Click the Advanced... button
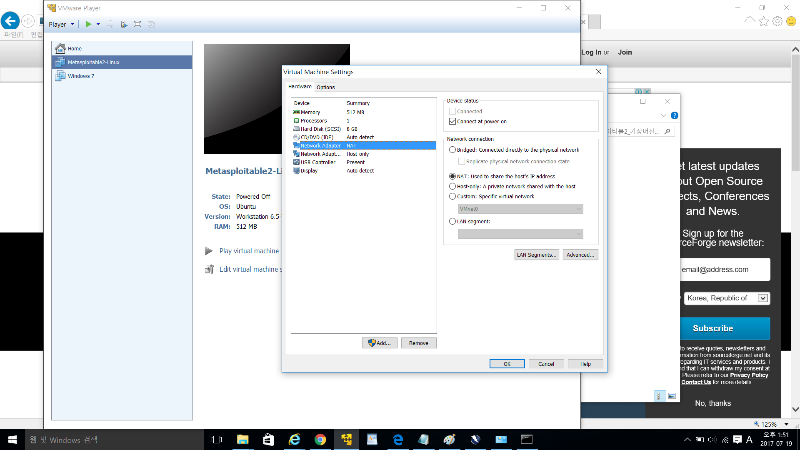The width and height of the screenshot is (800, 450). pos(580,255)
